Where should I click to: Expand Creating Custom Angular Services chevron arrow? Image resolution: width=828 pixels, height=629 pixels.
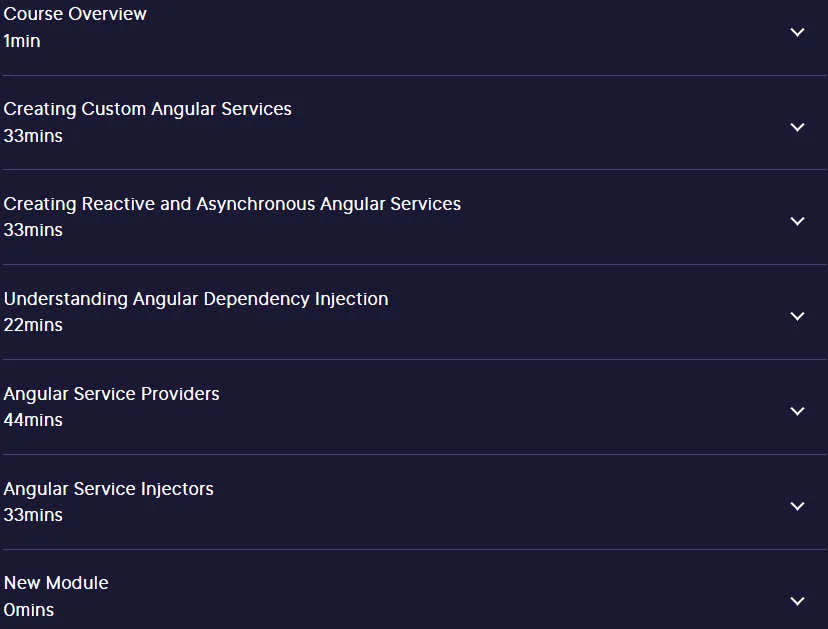pos(797,127)
